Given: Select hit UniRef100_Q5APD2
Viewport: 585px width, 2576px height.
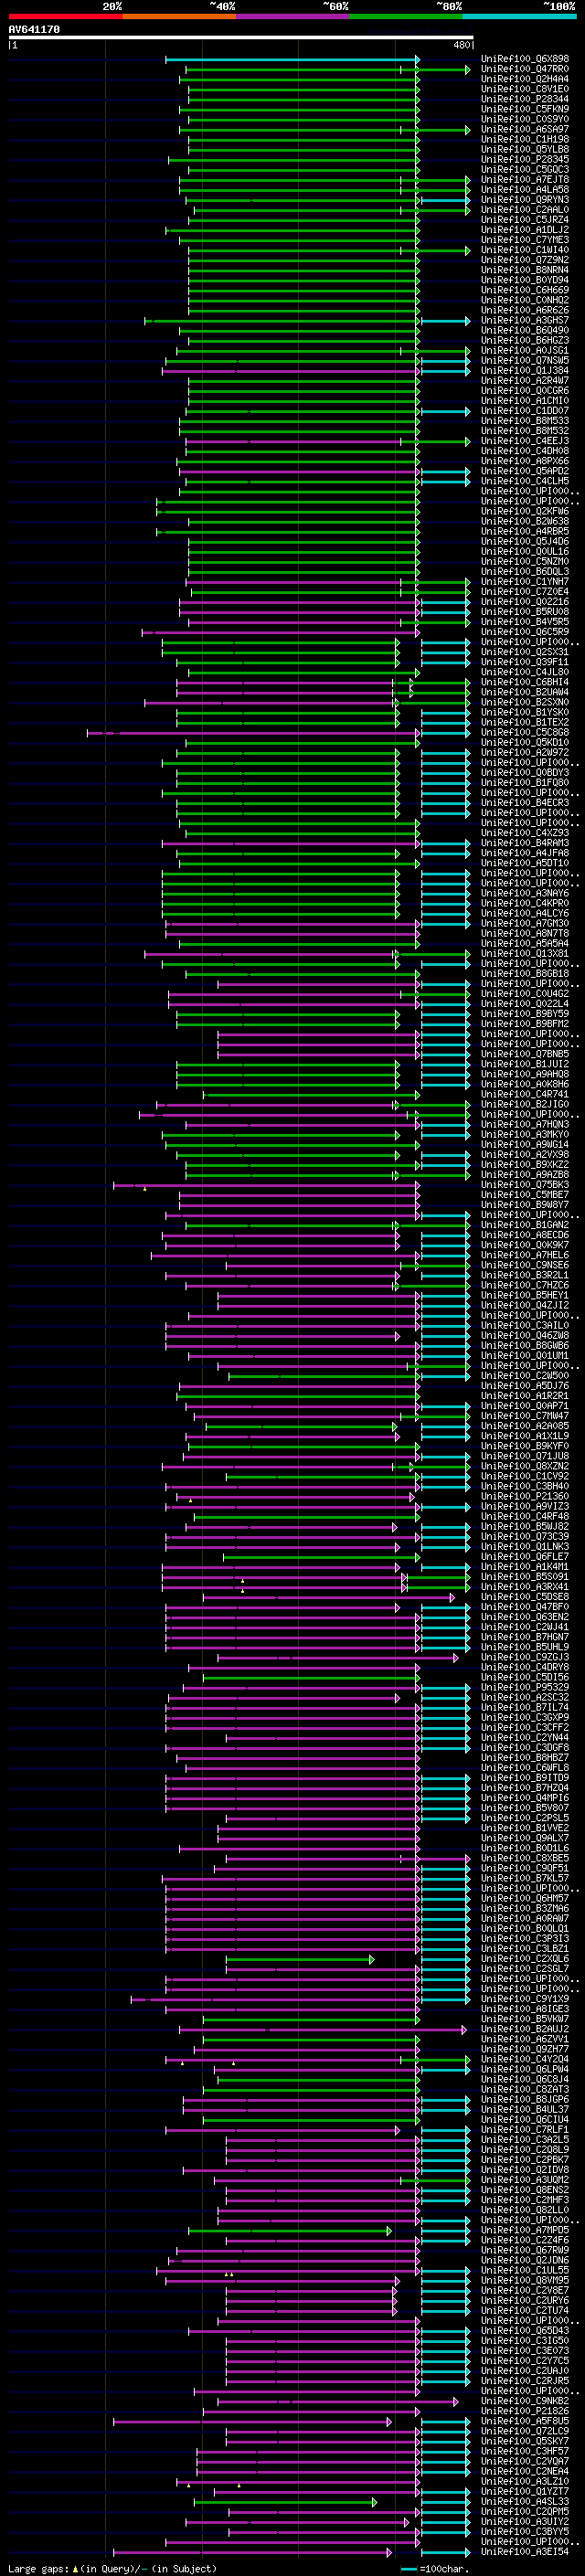Looking at the screenshot, I should (525, 471).
